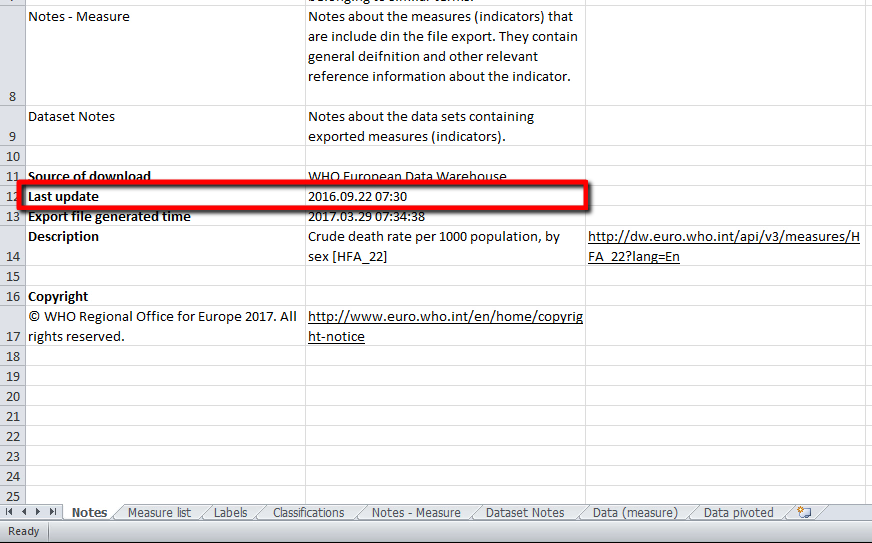
Task: Switch to the Classifications sheet tab
Action: click(x=309, y=512)
